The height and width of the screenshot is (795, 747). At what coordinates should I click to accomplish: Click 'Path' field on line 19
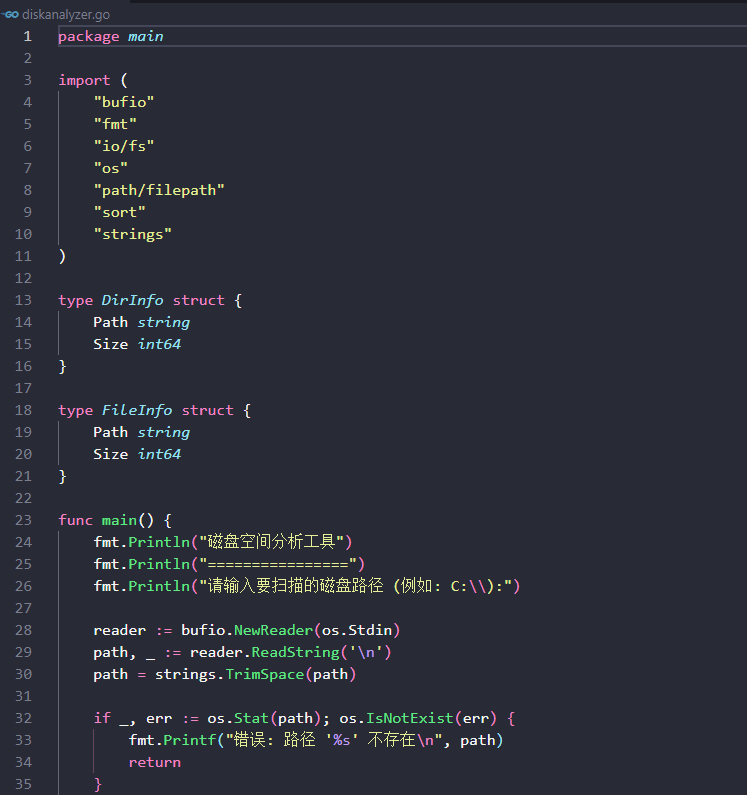click(x=111, y=432)
